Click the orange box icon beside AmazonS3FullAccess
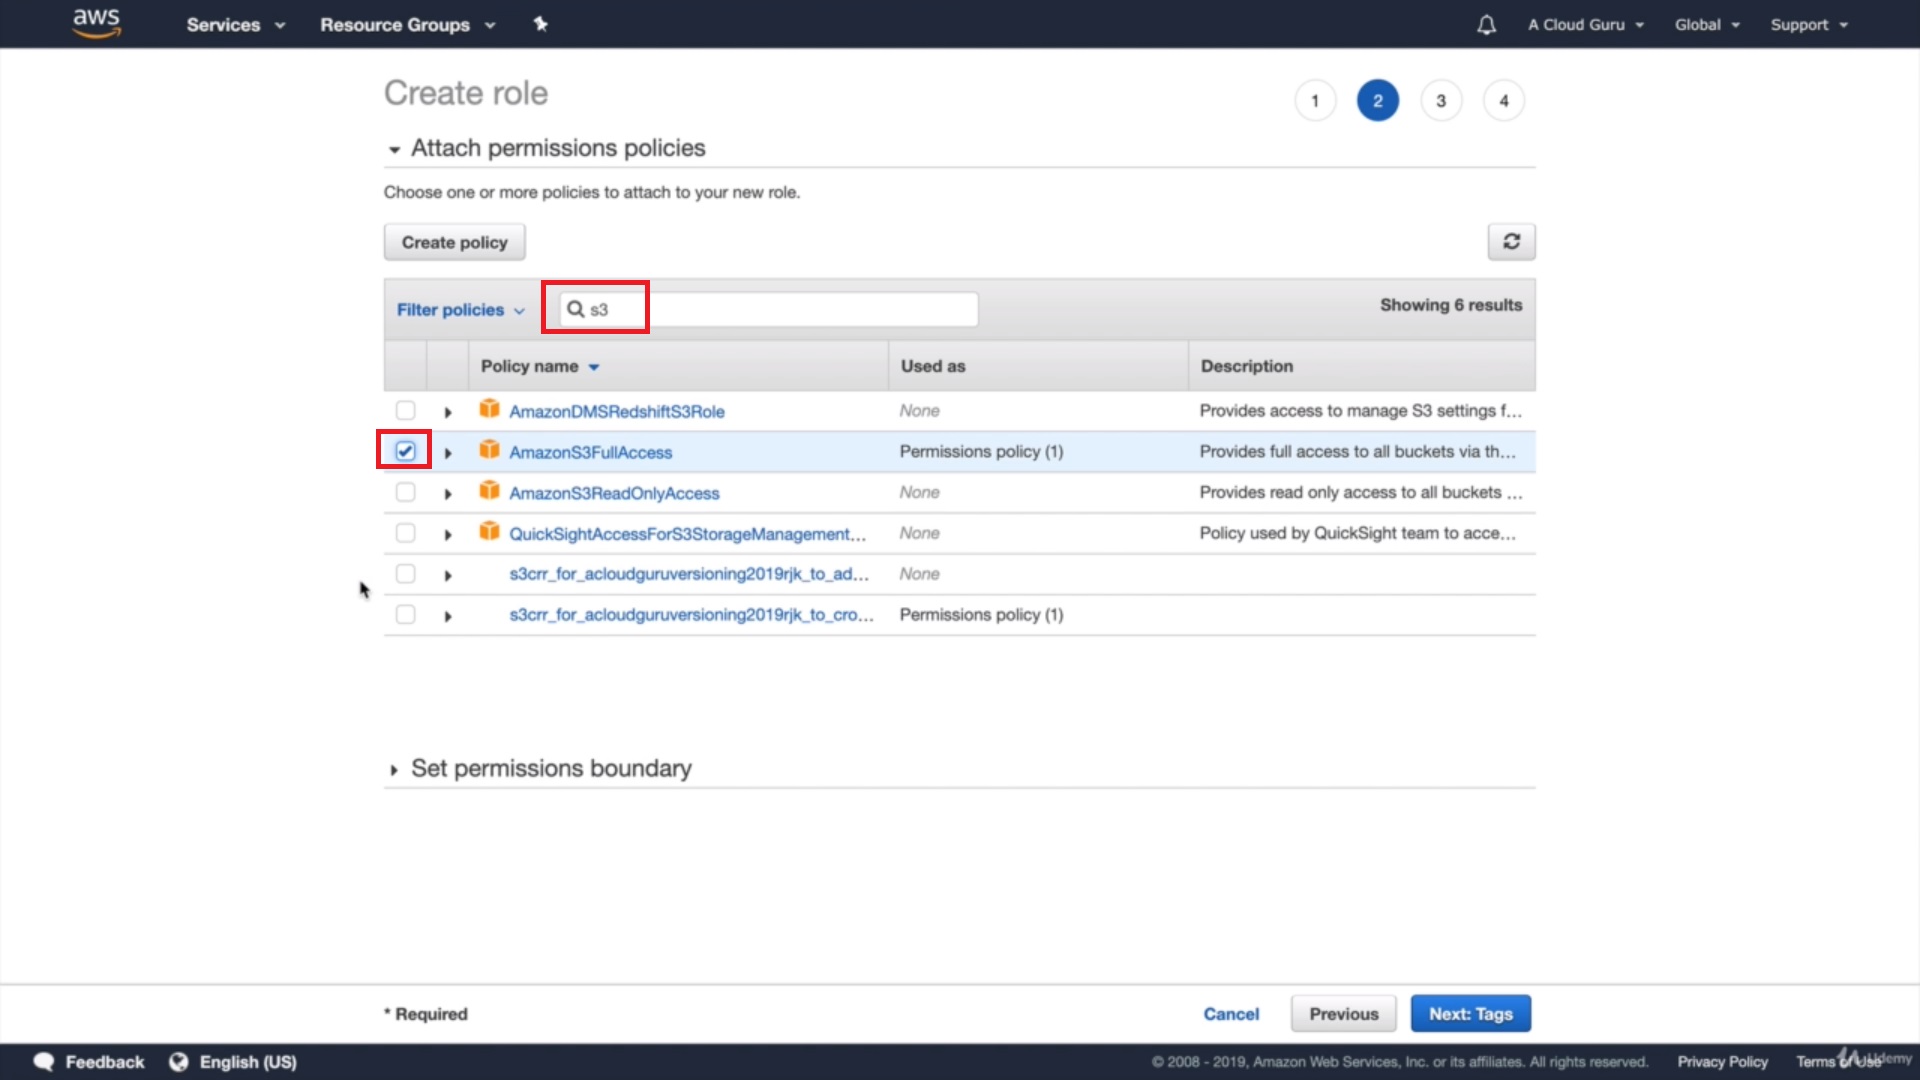Screen dimensions: 1920x1080 489,450
